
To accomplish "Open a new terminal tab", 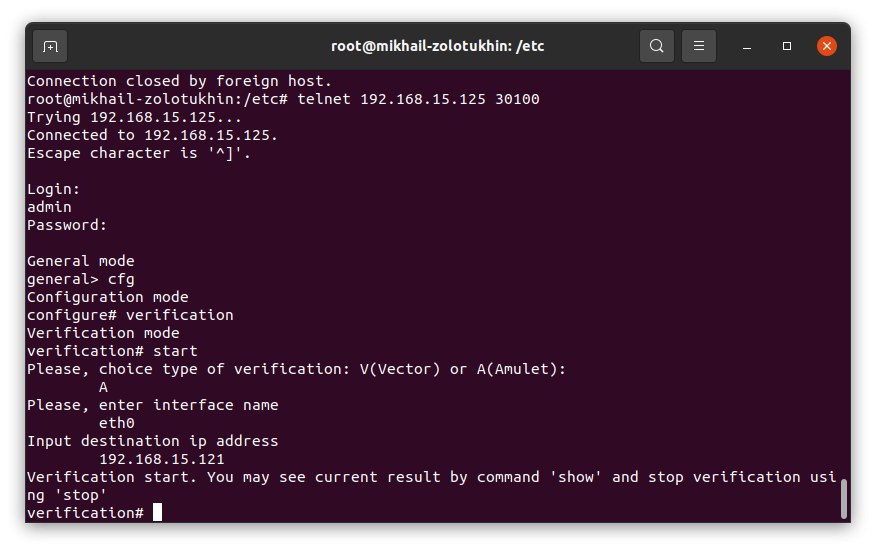I will tap(50, 46).
